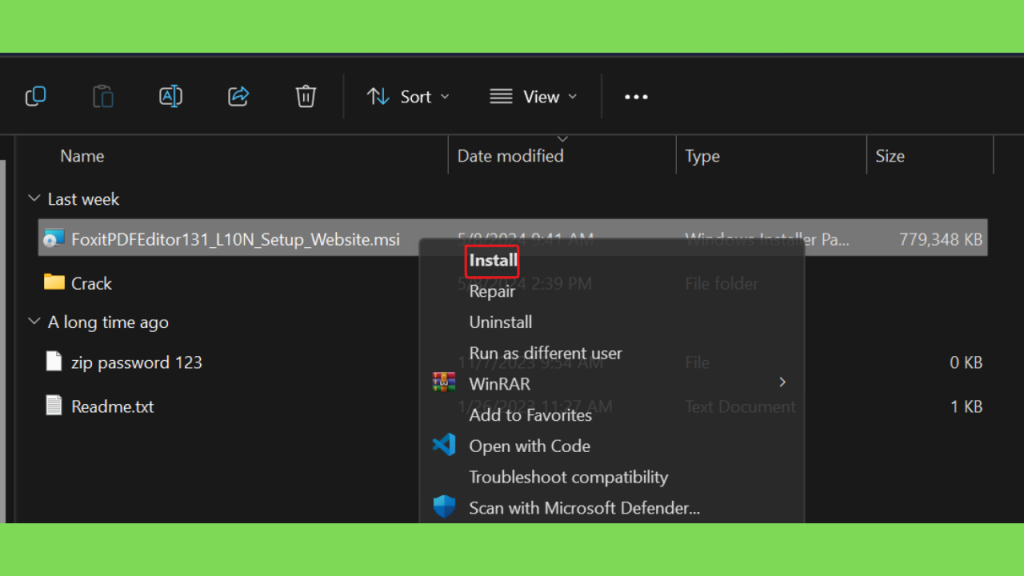
Task: Expand the WinRAR submenu arrow
Action: (782, 383)
